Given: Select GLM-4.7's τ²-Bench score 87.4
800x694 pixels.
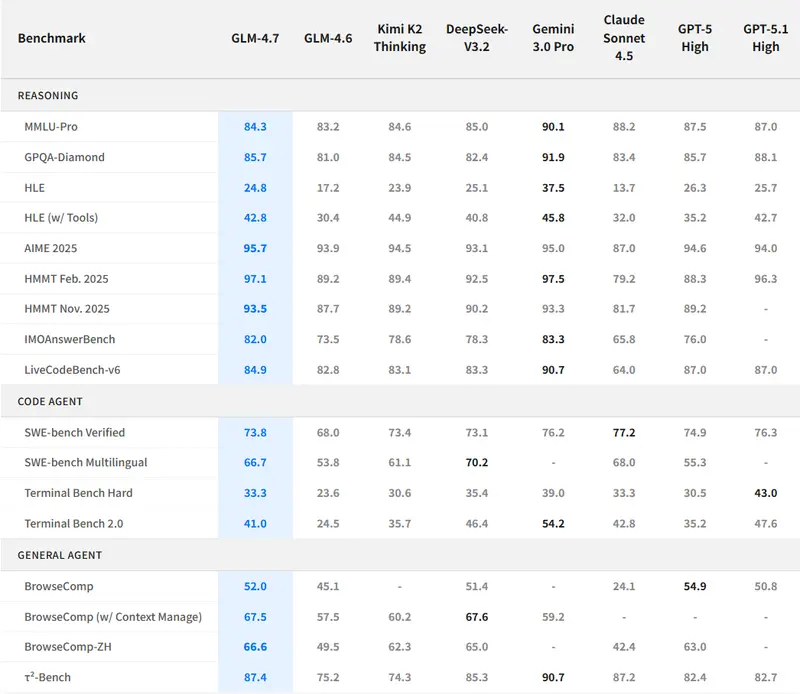Looking at the screenshot, I should tap(255, 678).
